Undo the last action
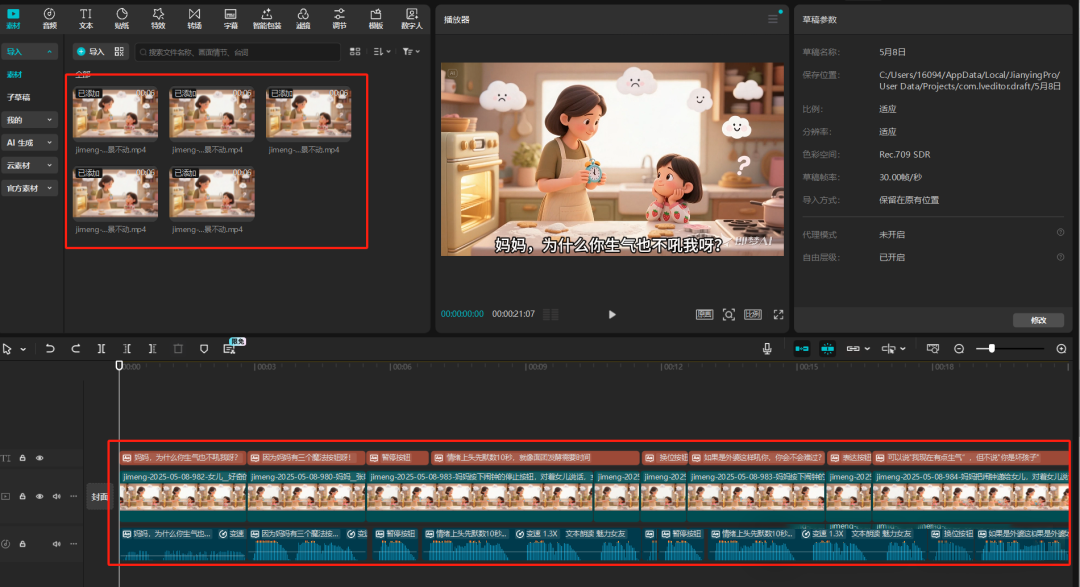Screen dimensions: 1080x587 coord(50,349)
